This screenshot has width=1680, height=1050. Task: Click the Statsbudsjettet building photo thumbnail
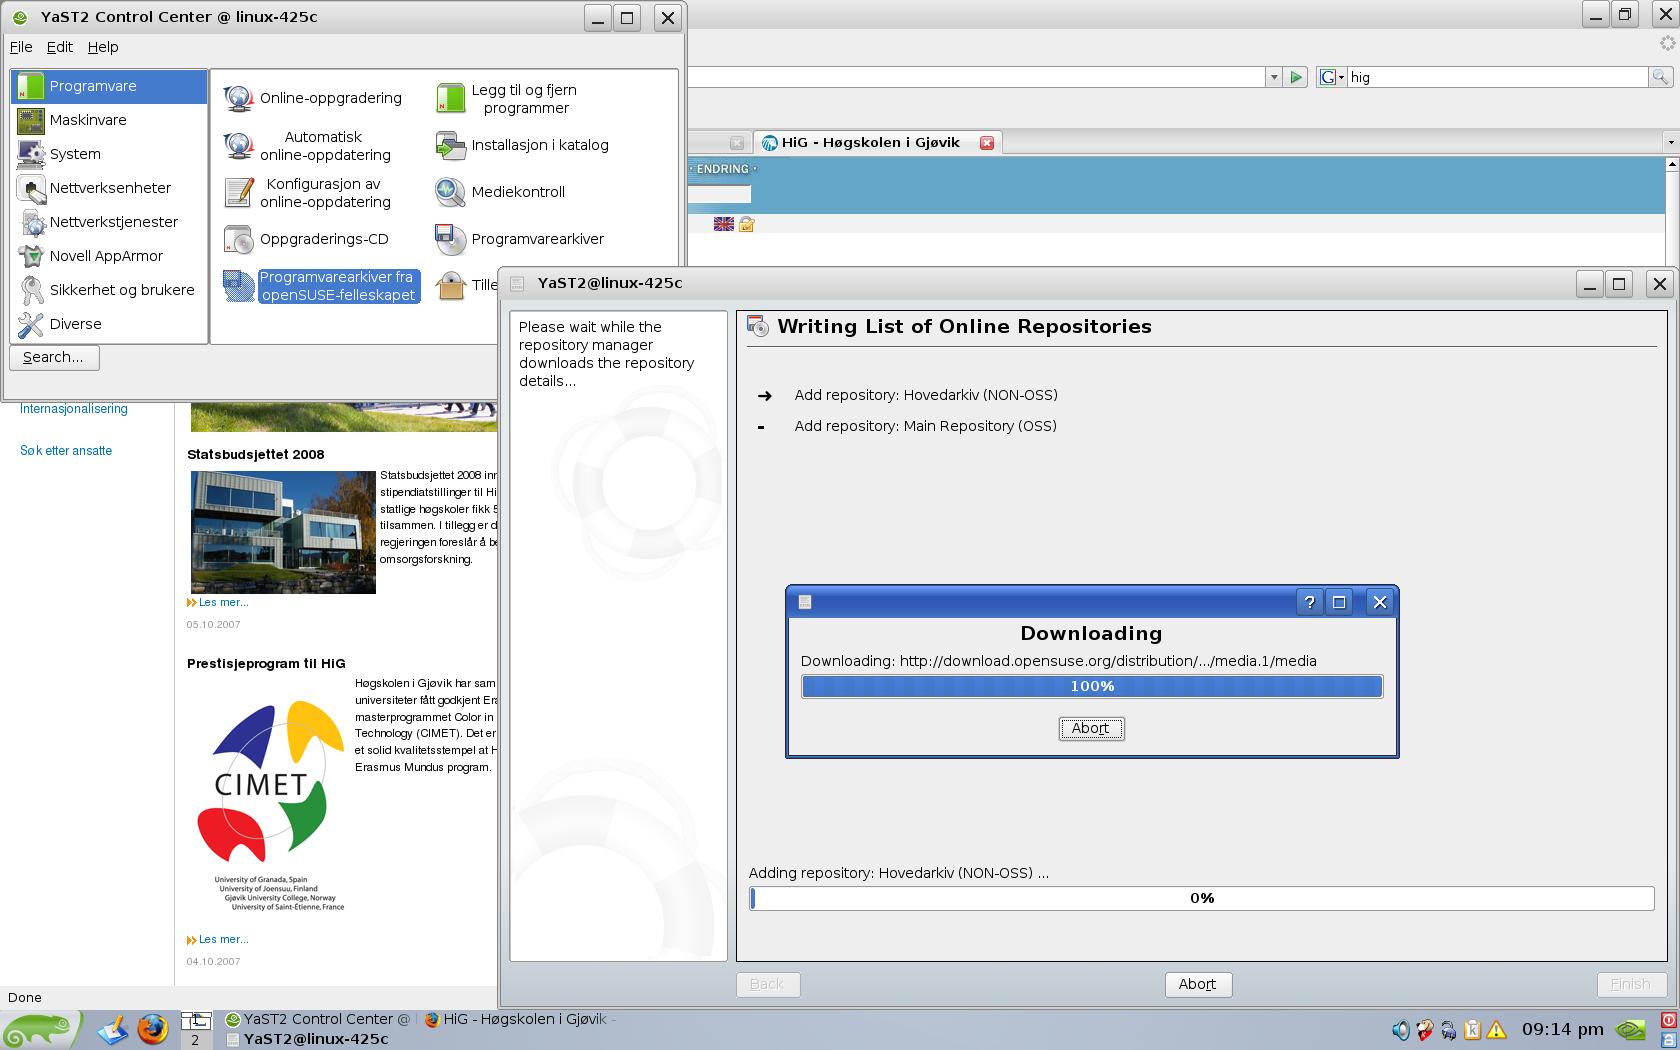tap(283, 532)
